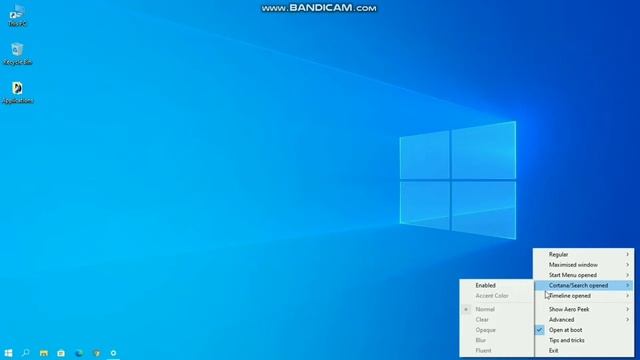
Task: Click the sixth taskbar app icon with gold emblem
Action: click(97, 353)
